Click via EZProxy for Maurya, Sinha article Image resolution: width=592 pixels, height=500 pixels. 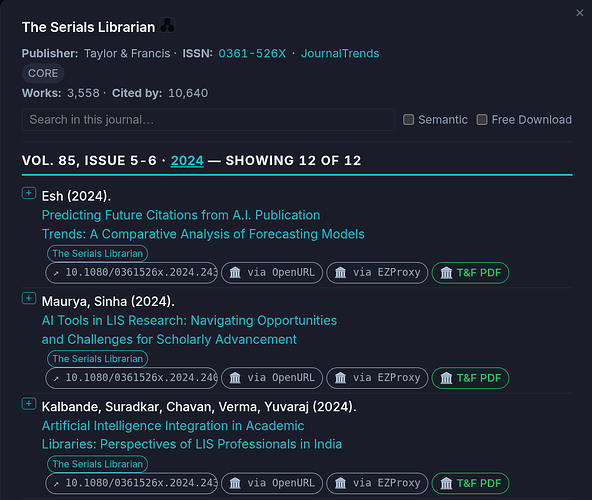pyautogui.click(x=377, y=378)
